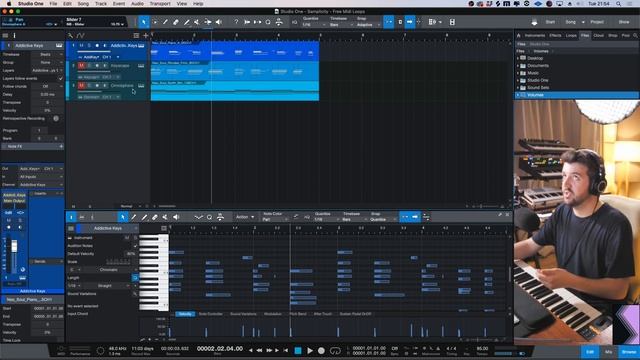Screen dimensions: 640x360
Task: Open the Apple menu
Action: (9, 4)
